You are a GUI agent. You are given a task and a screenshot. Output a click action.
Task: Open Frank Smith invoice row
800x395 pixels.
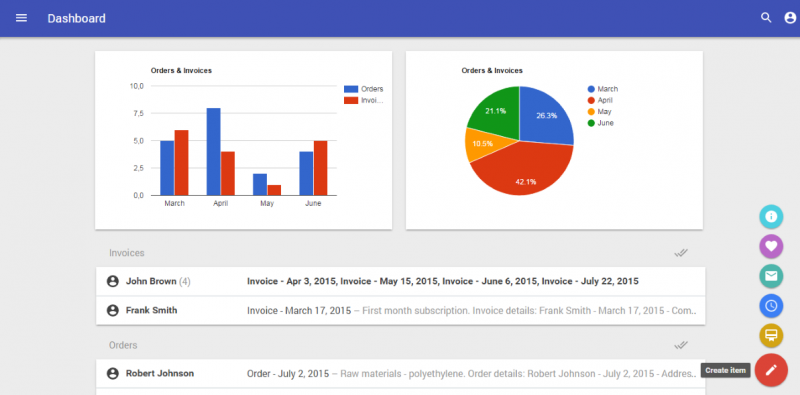pyautogui.click(x=401, y=310)
